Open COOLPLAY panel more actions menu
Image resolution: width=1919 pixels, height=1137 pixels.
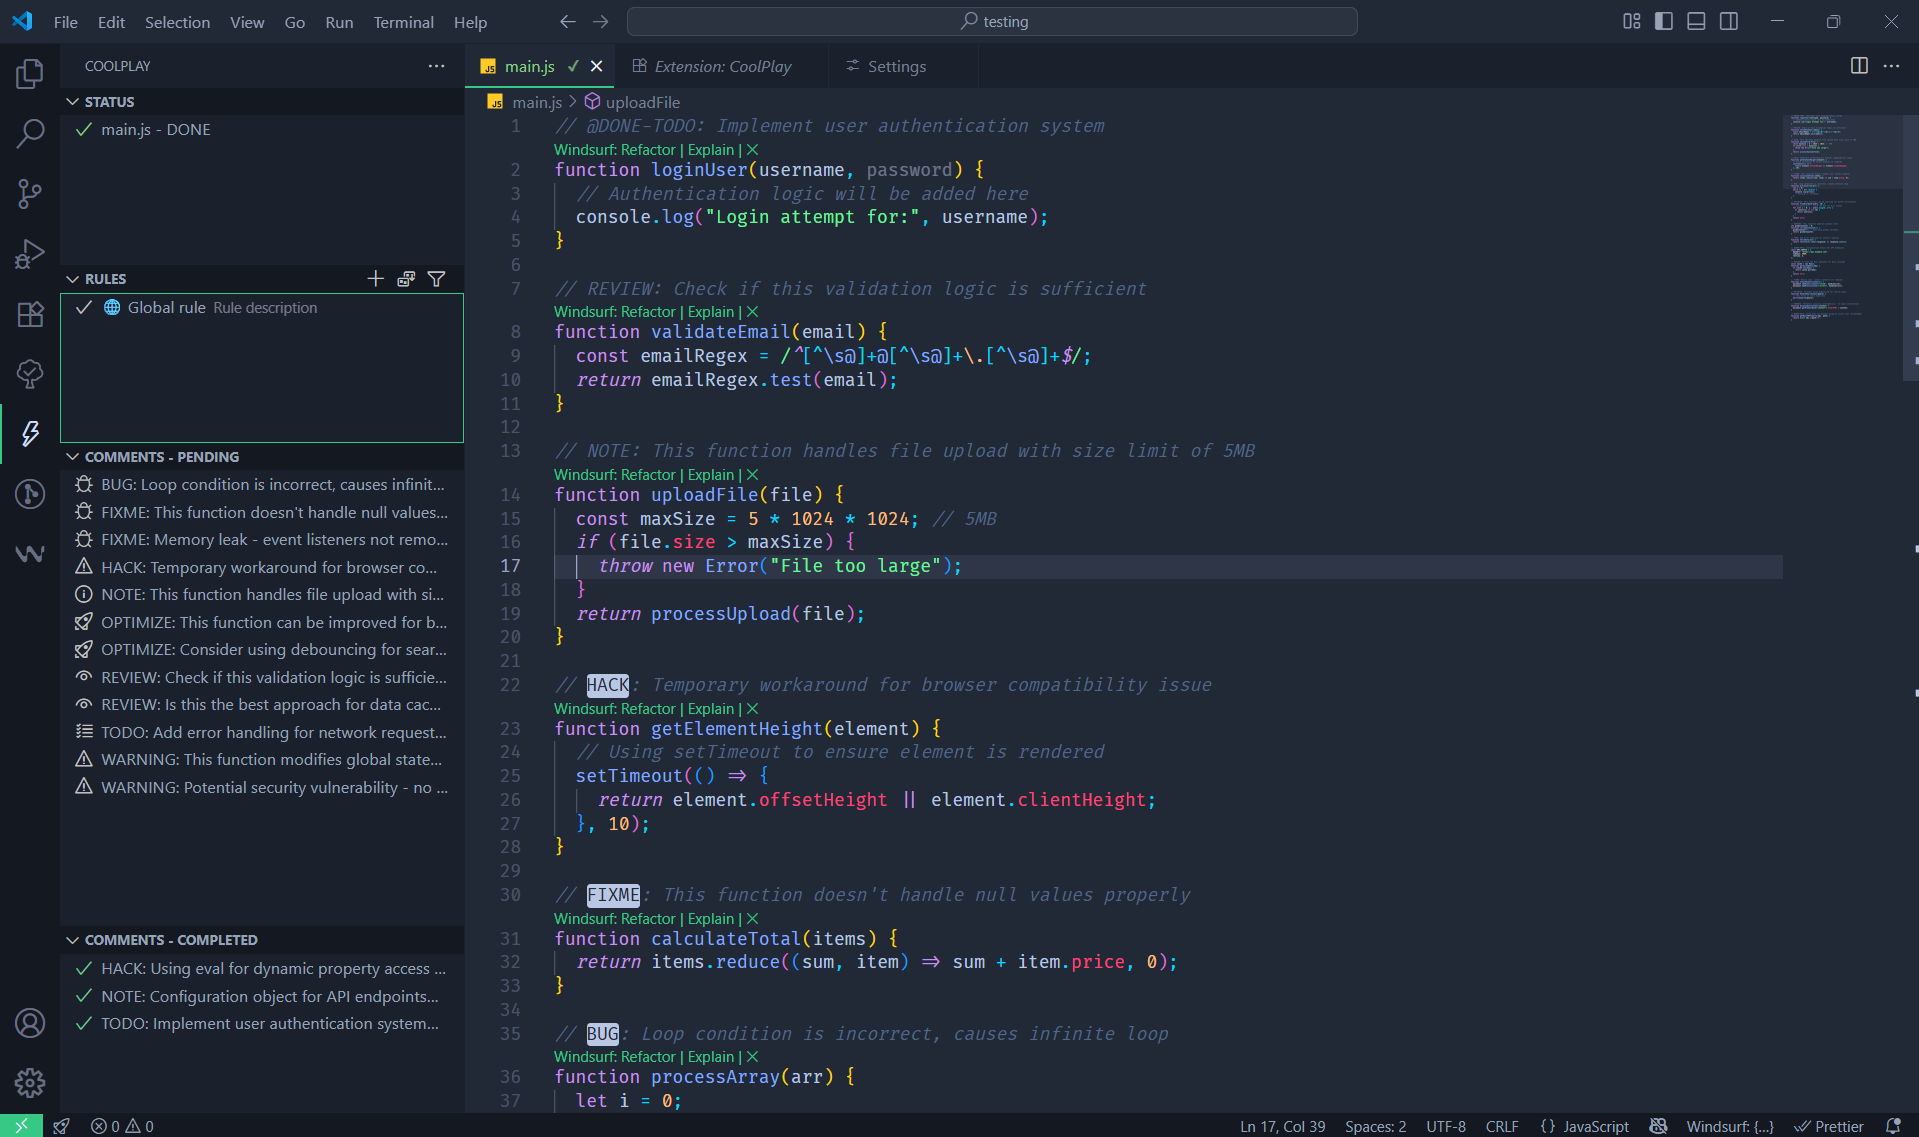[x=437, y=66]
